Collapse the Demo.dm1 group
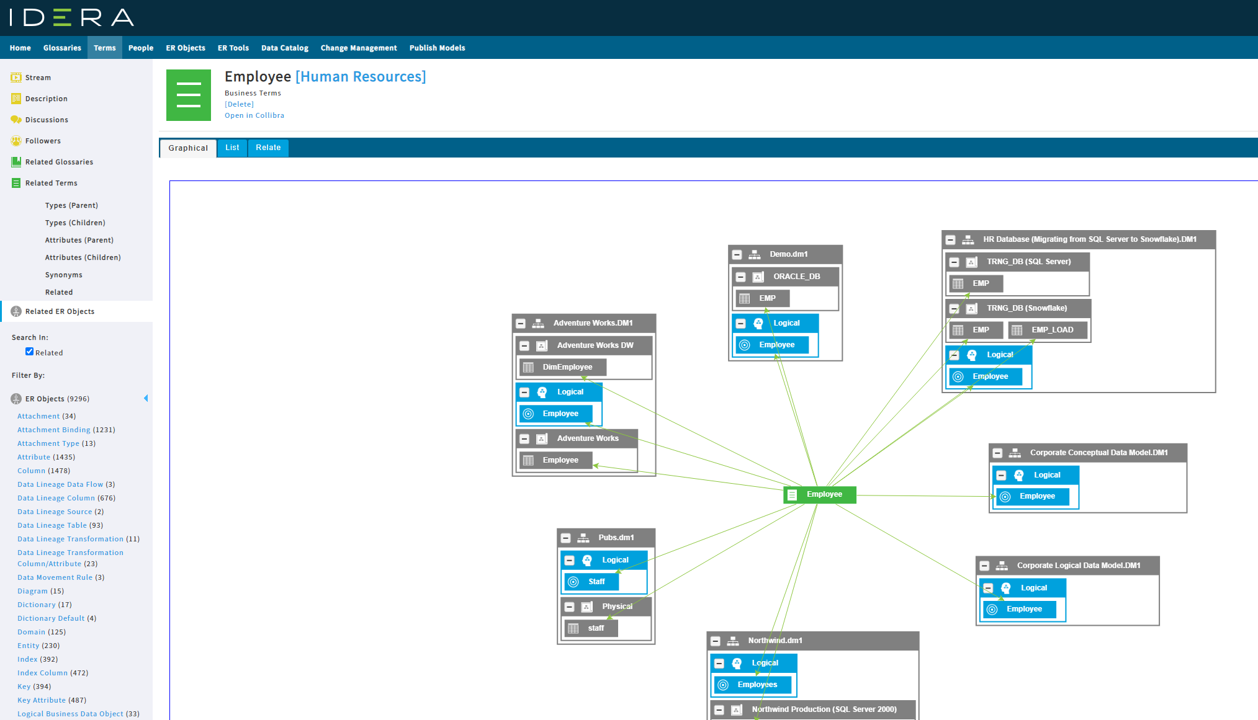Viewport: 1258px width, 720px height. [x=737, y=254]
